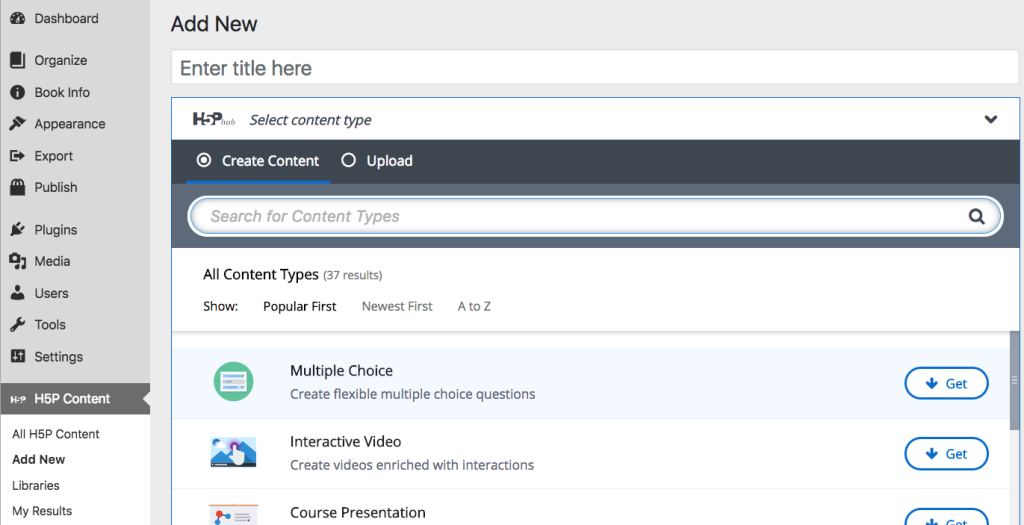The image size is (1024, 525).
Task: Select the Multiple Choice title text
Action: 342,371
